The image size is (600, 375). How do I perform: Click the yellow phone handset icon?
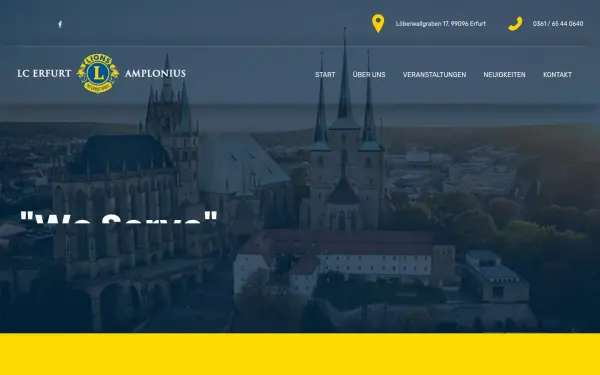pos(515,24)
